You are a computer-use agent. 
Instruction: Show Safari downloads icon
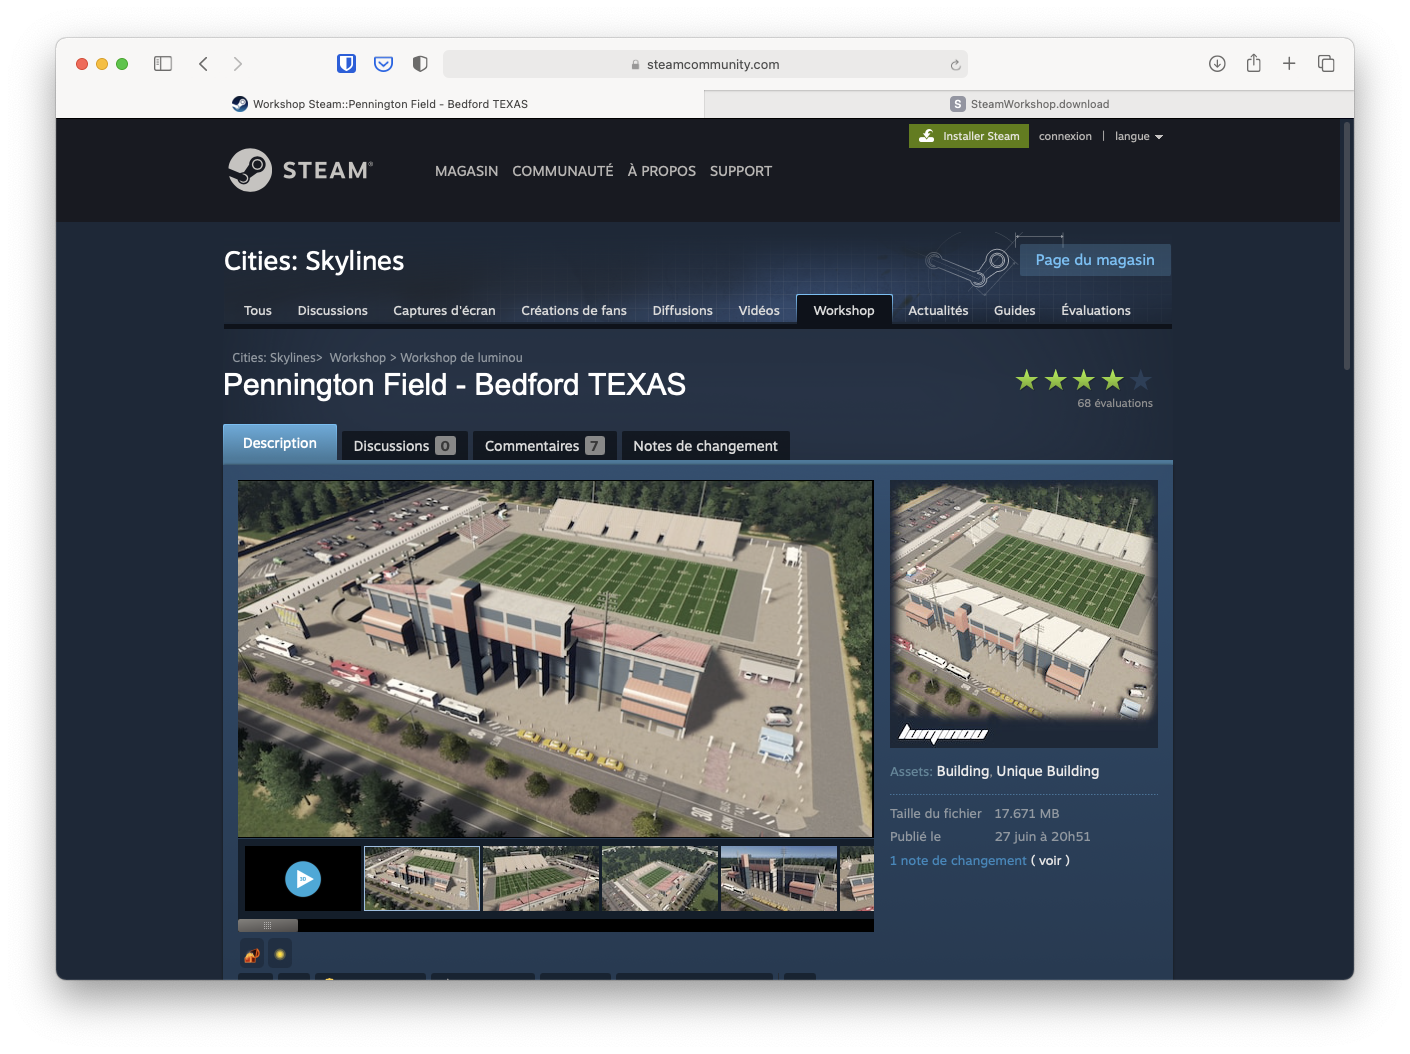point(1217,64)
